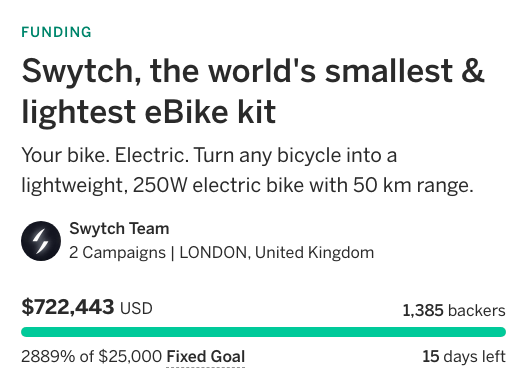Screen dimensions: 521x384
Task: Click the 2889% funded percentage
Action: pos(48,356)
